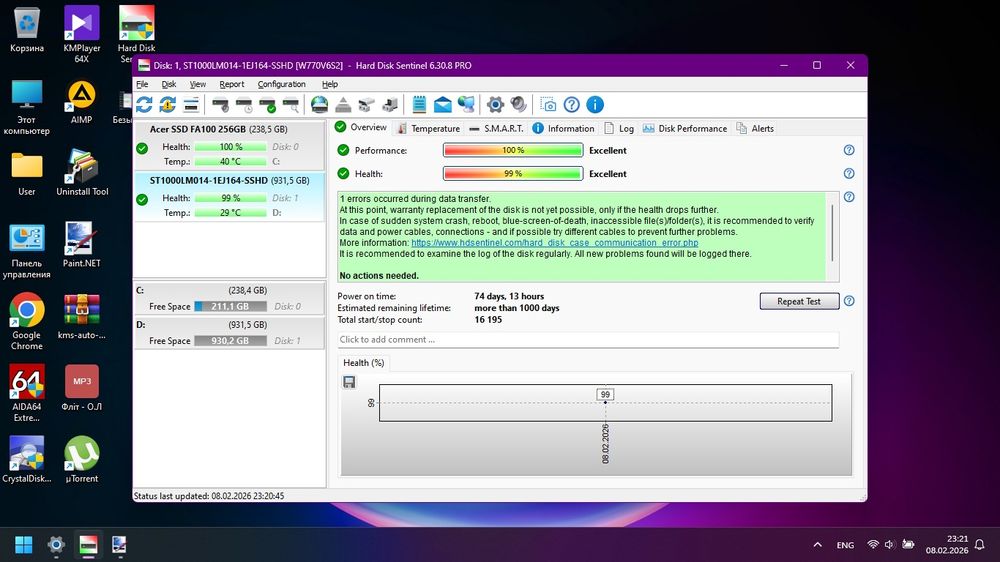1000x562 pixels.
Task: Click the globe disk toolbar icon
Action: (x=320, y=105)
